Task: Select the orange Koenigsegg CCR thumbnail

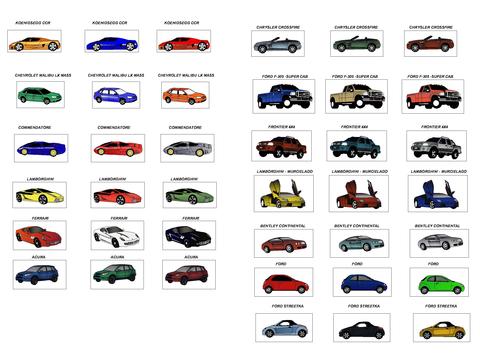Action: tap(34, 41)
